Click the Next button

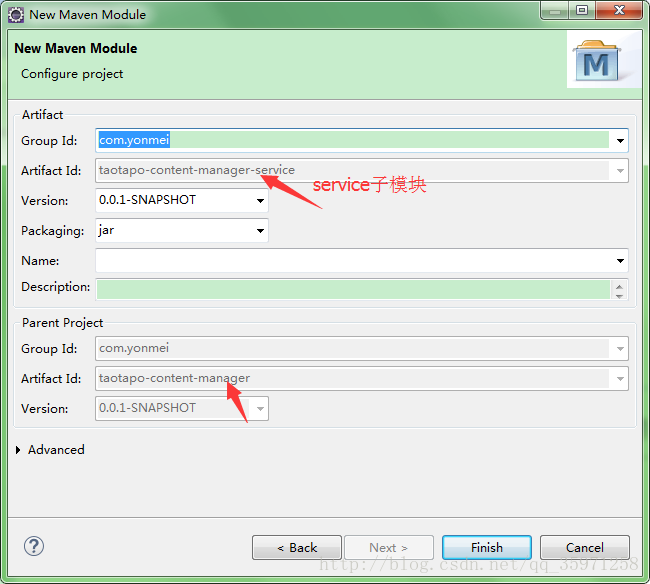389,548
